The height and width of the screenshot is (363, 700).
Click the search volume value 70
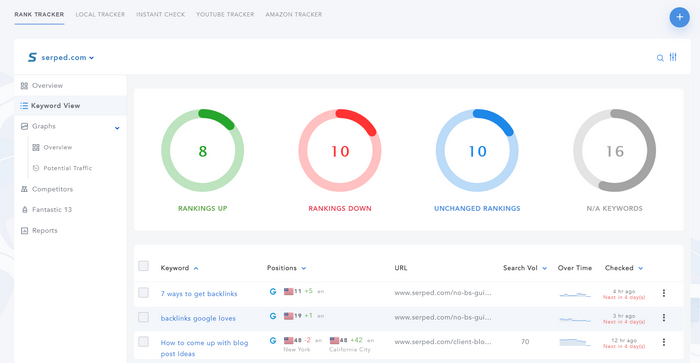525,342
